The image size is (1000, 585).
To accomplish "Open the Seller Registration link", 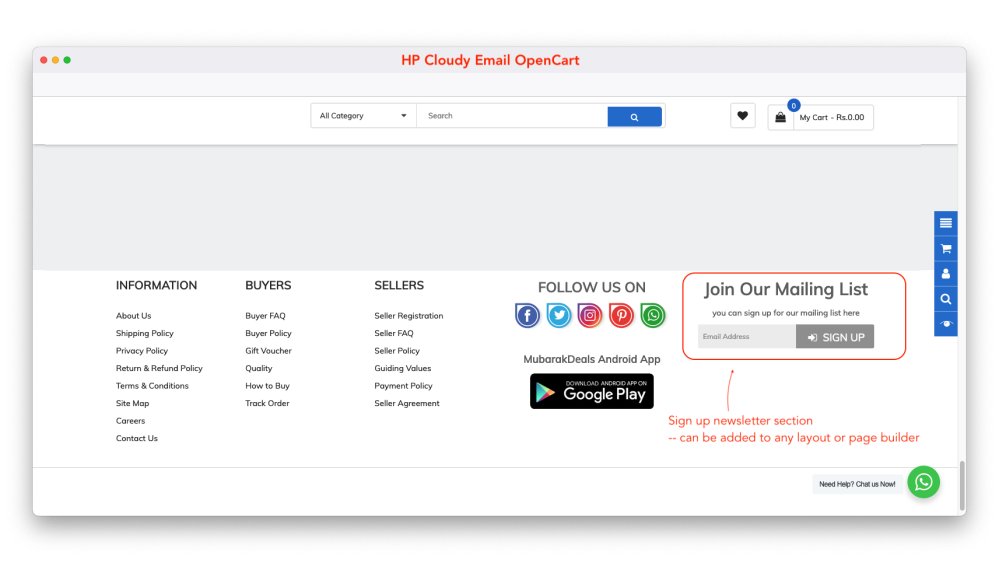I will pos(408,316).
